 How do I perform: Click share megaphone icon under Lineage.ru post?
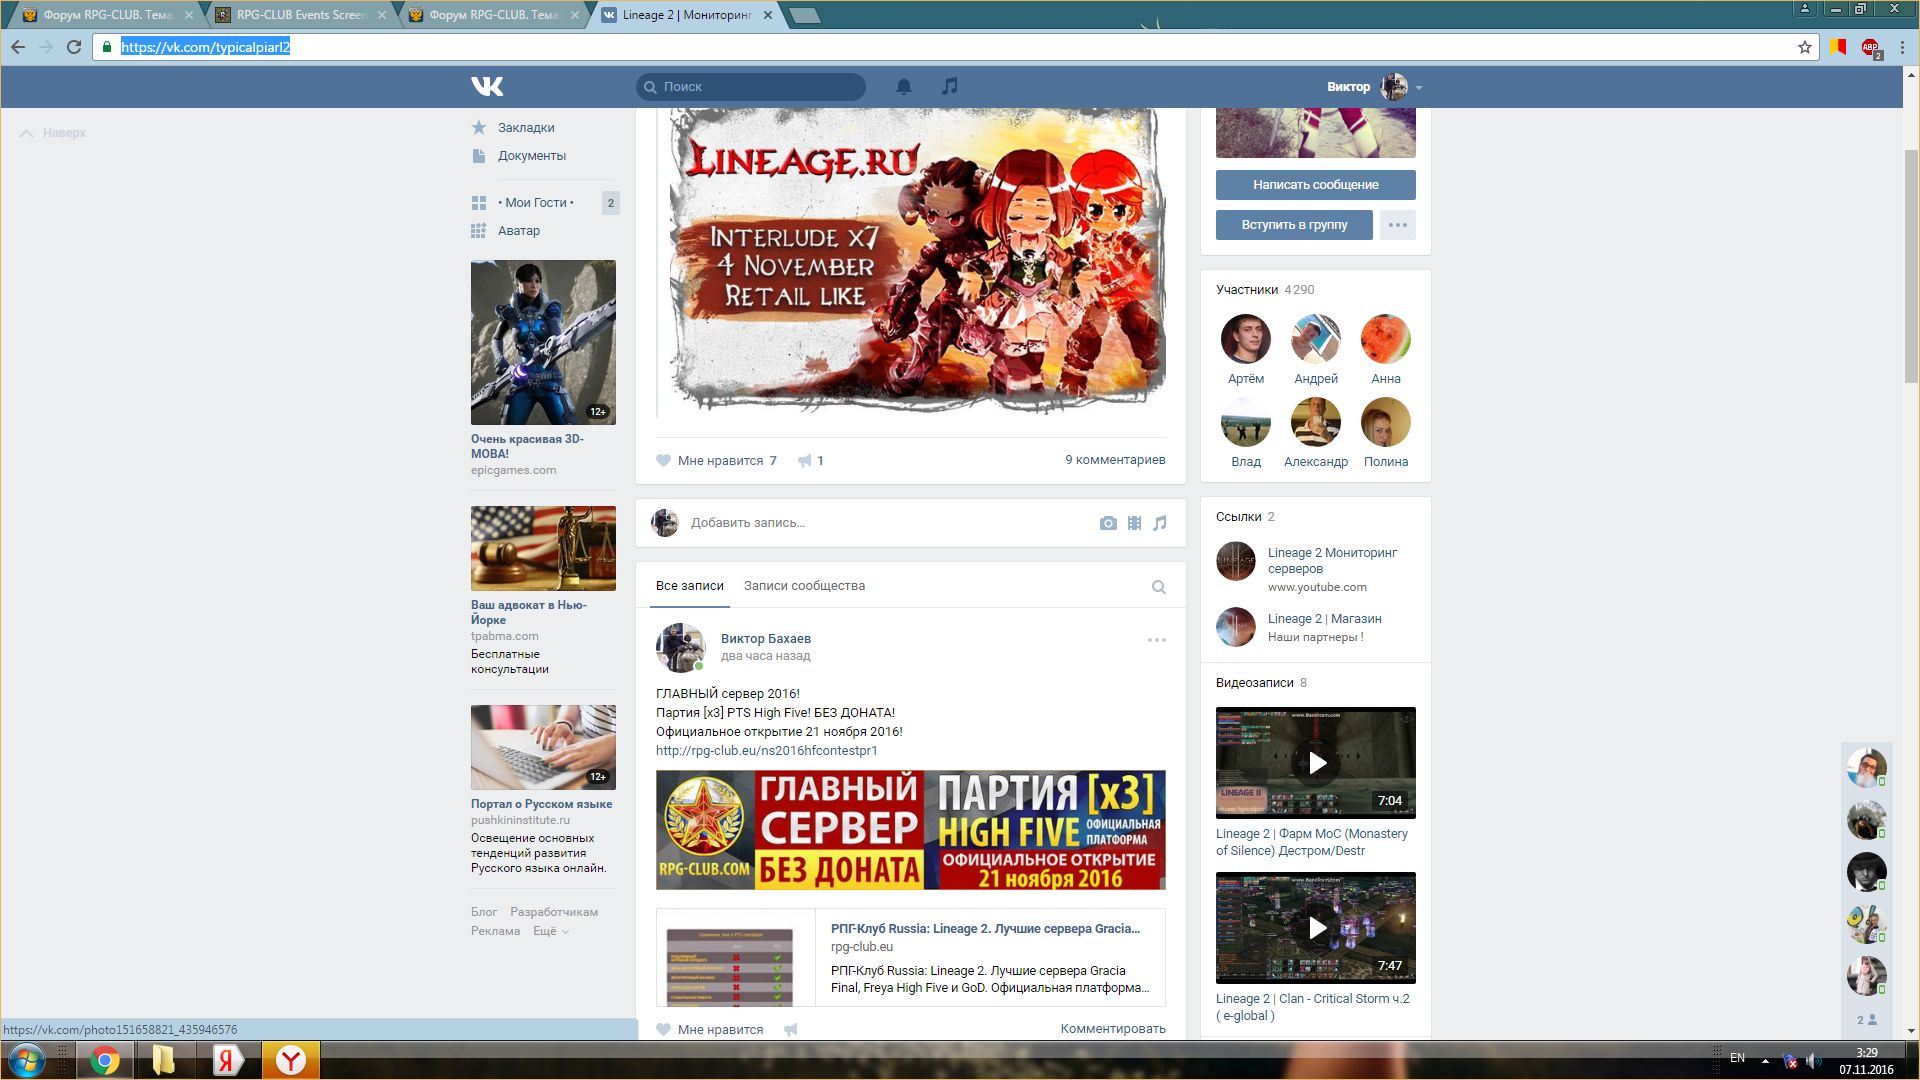click(805, 461)
